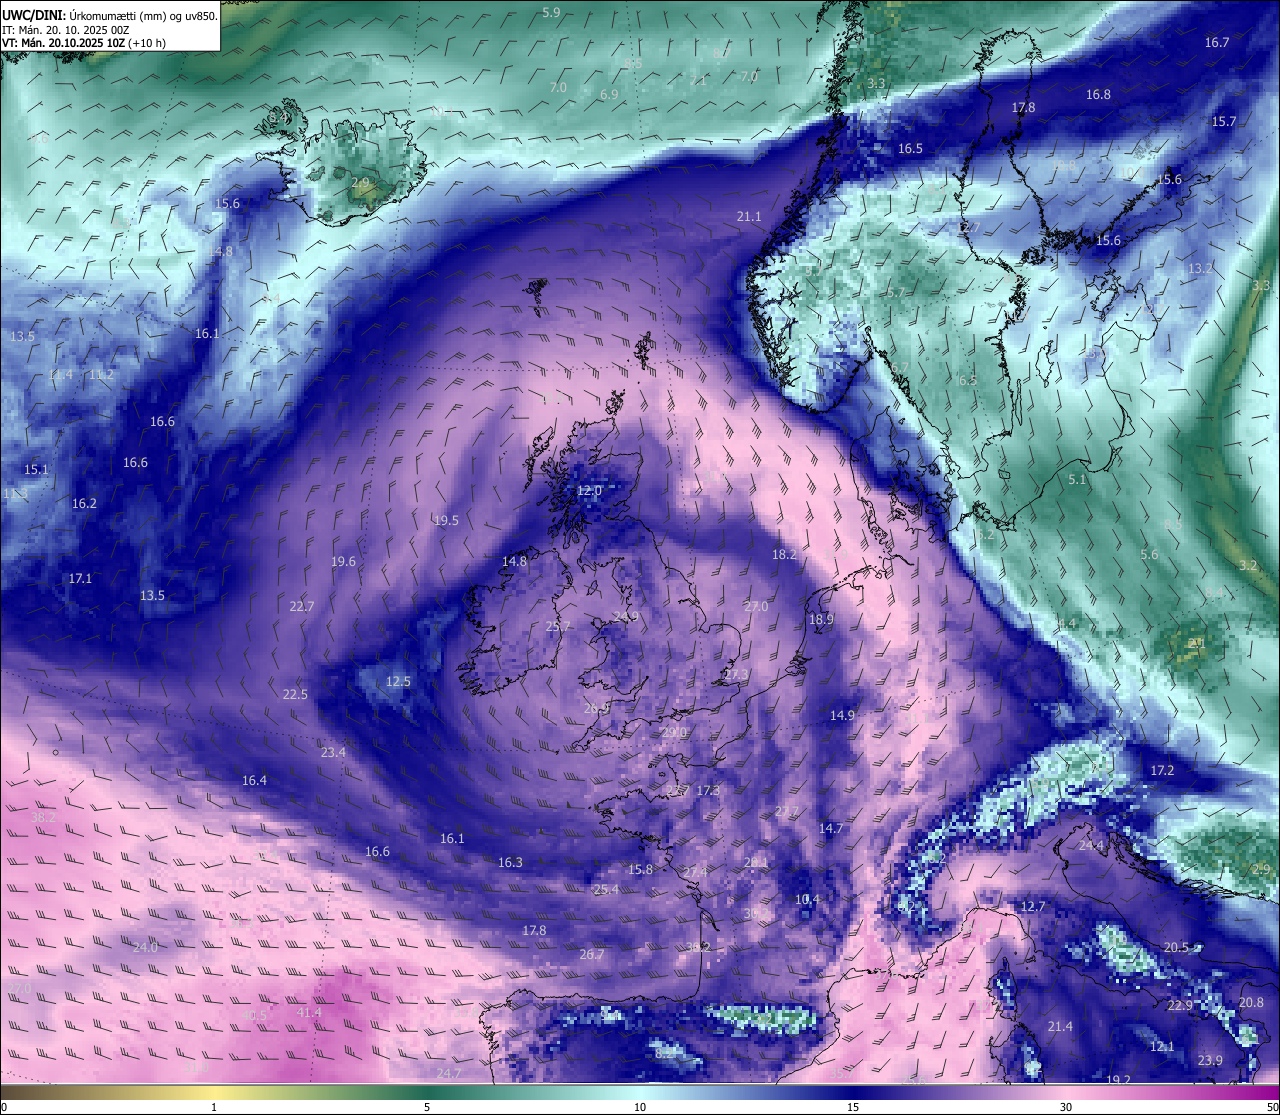1280x1115 pixels.
Task: Click the 17.1 value label
Action: [80, 578]
